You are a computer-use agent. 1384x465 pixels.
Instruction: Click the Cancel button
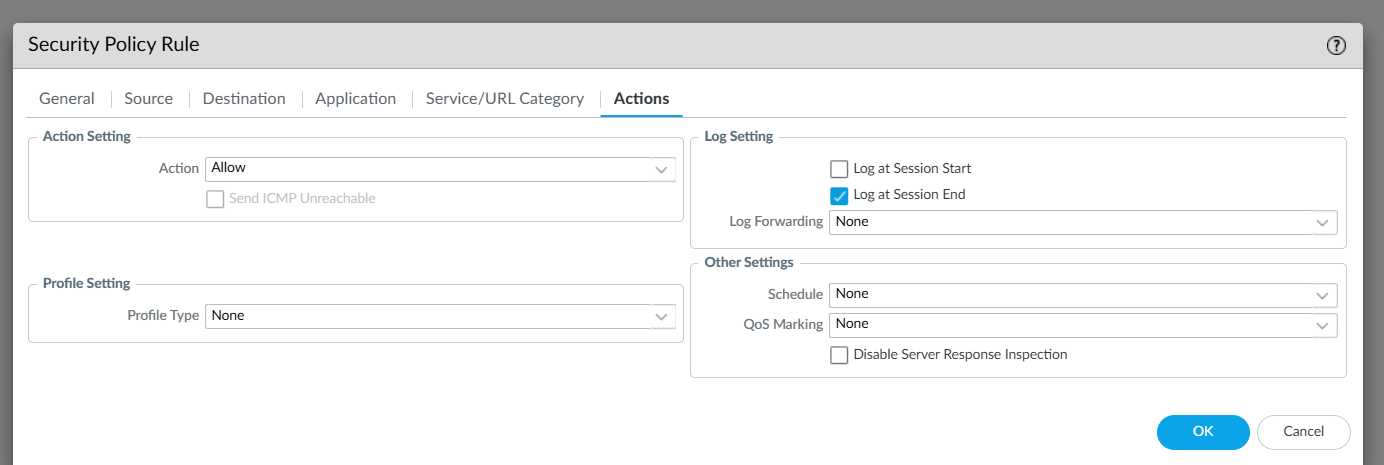pyautogui.click(x=1303, y=432)
